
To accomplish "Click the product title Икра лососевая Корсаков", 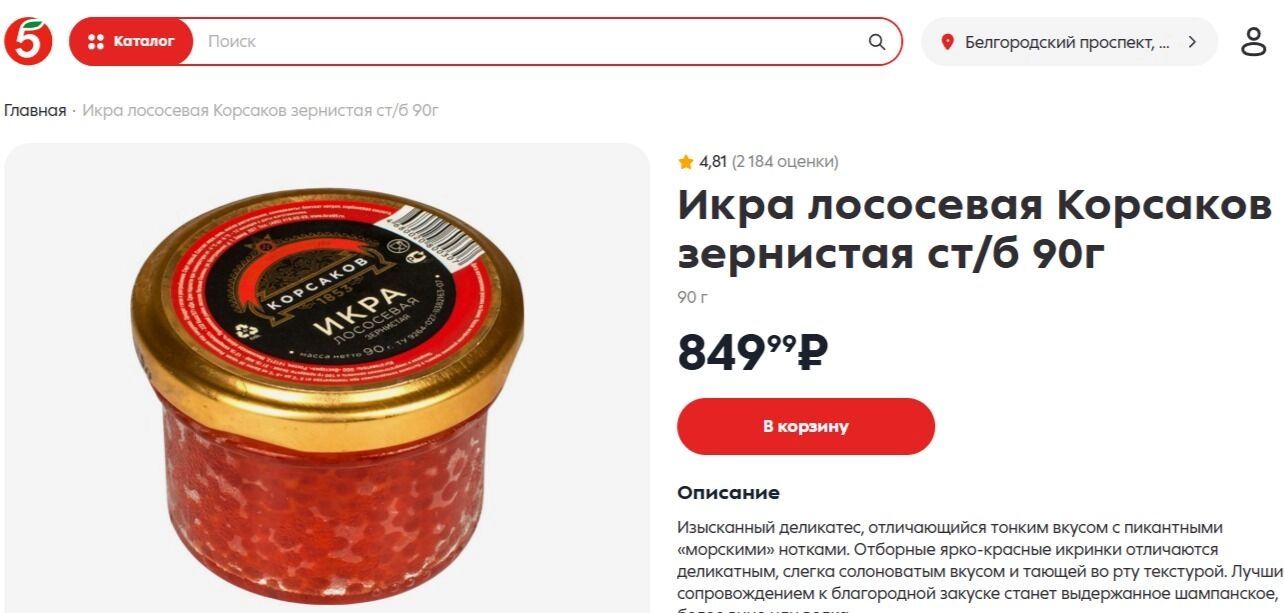I will pos(975,230).
